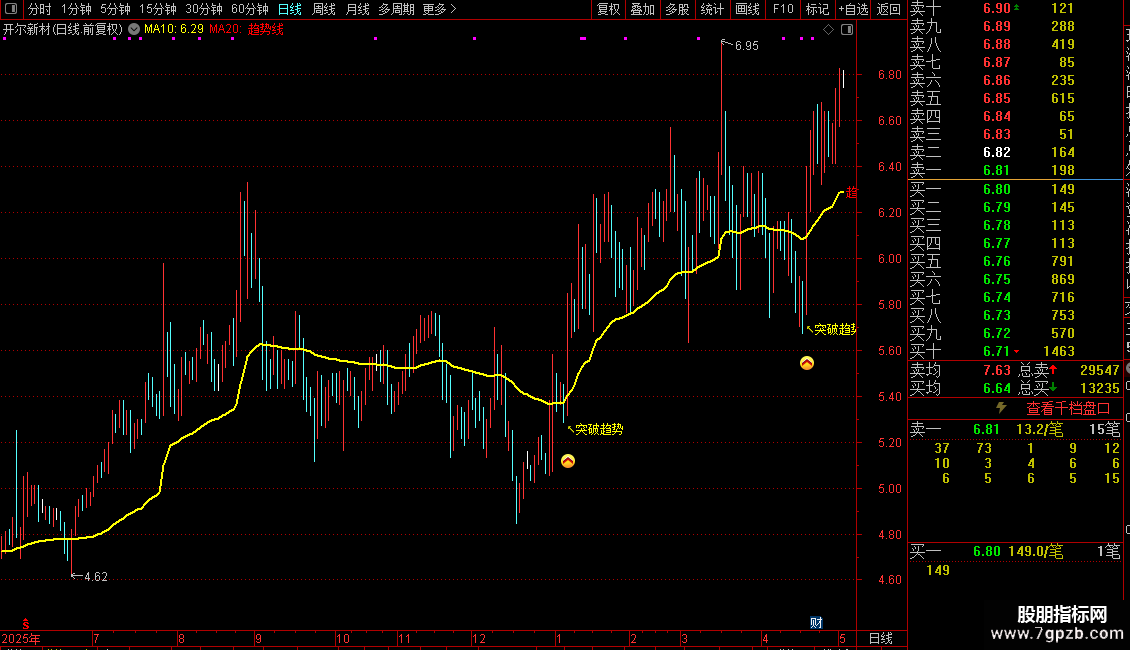Screen dimensions: 1130x650
Task: Expand the 更多 periods menu
Action: pos(439,9)
